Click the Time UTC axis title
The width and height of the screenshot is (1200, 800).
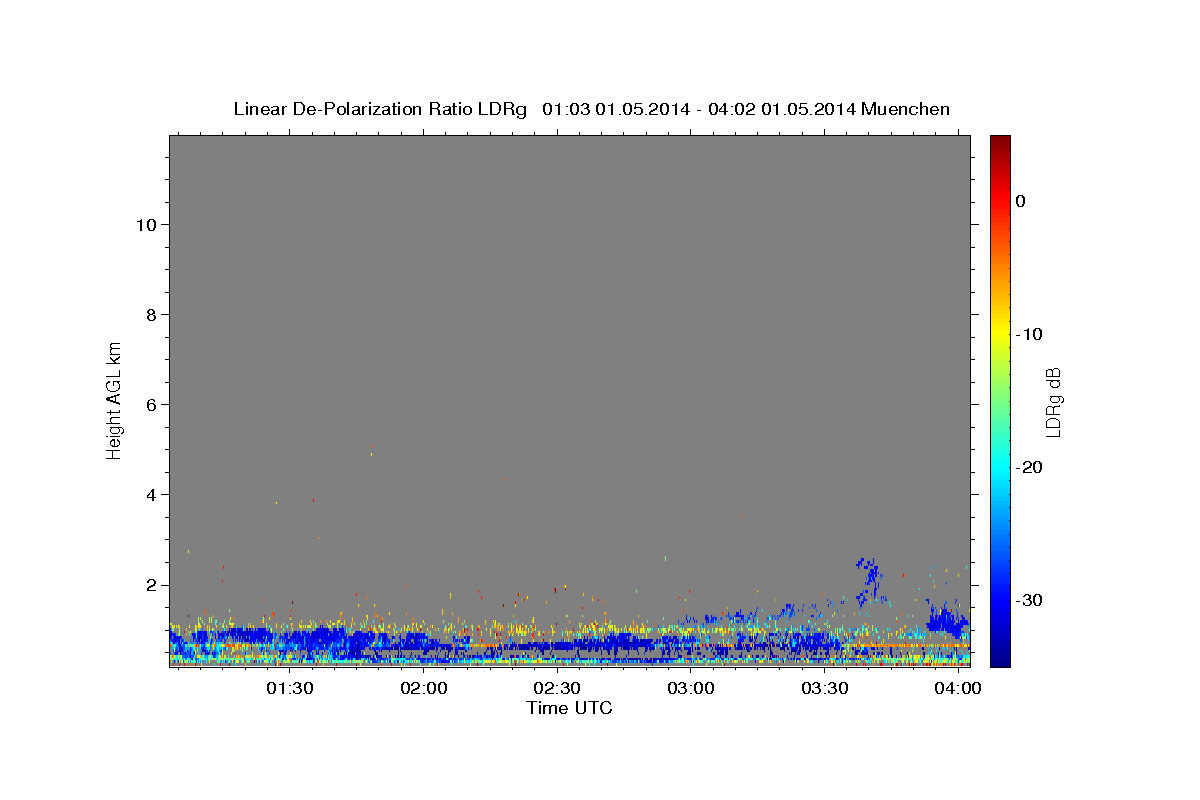coord(569,708)
